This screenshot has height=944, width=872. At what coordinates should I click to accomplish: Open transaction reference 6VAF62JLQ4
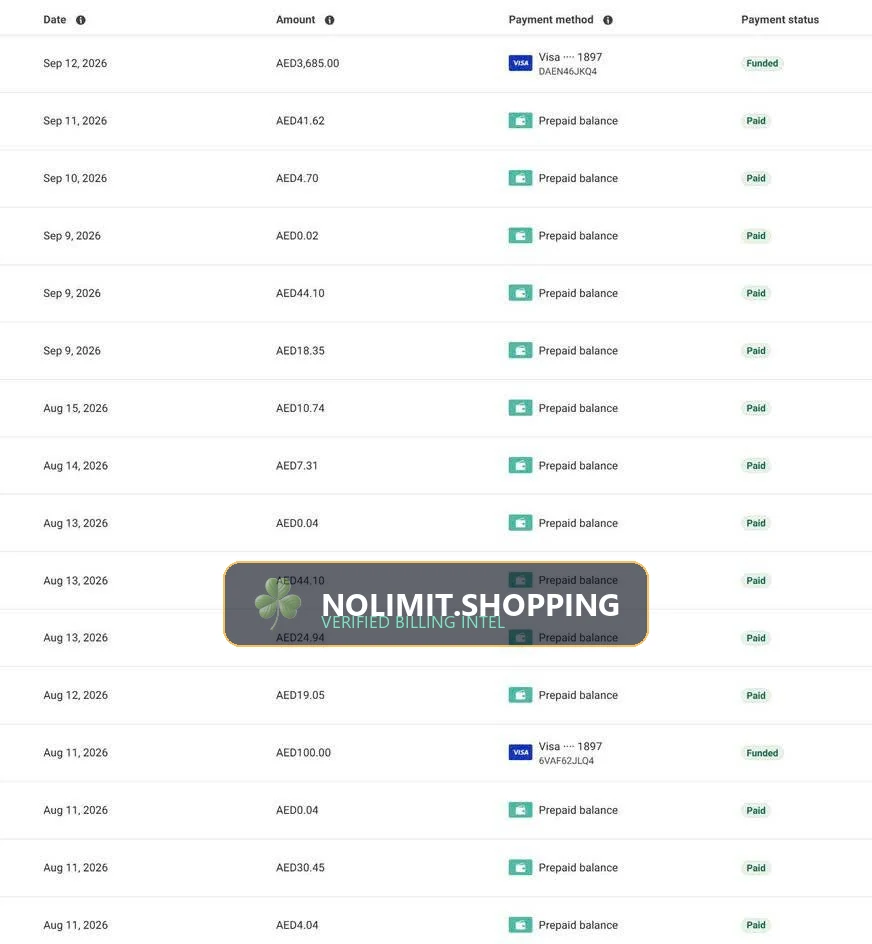(x=566, y=760)
